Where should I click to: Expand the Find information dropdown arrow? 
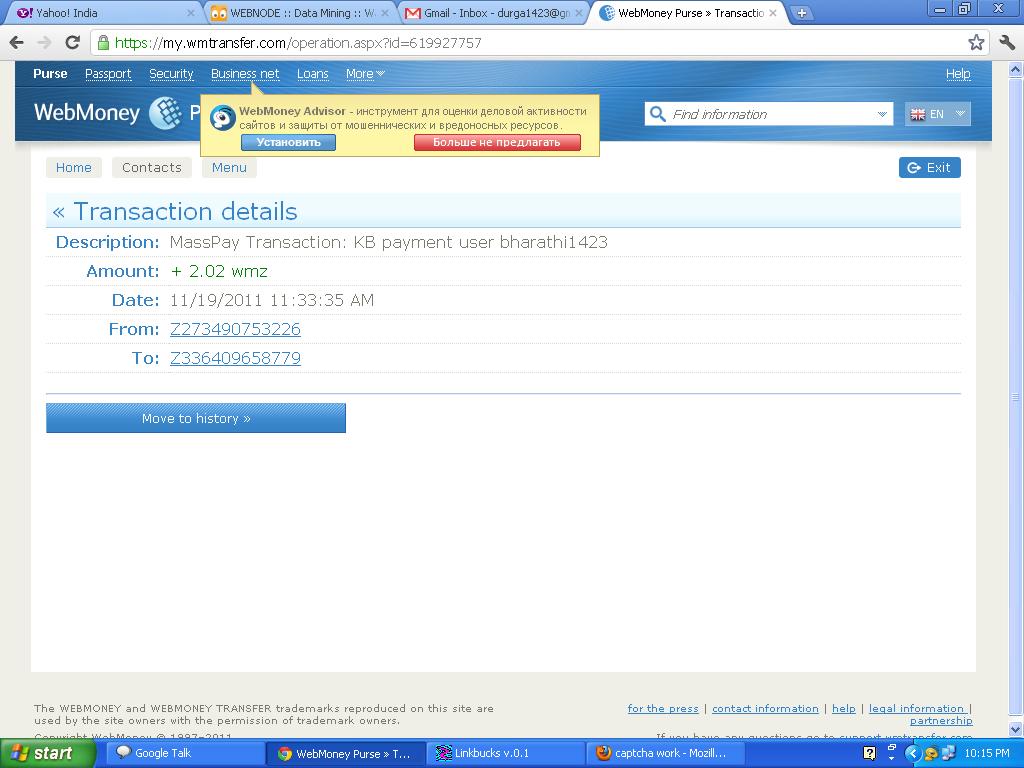[x=881, y=114]
